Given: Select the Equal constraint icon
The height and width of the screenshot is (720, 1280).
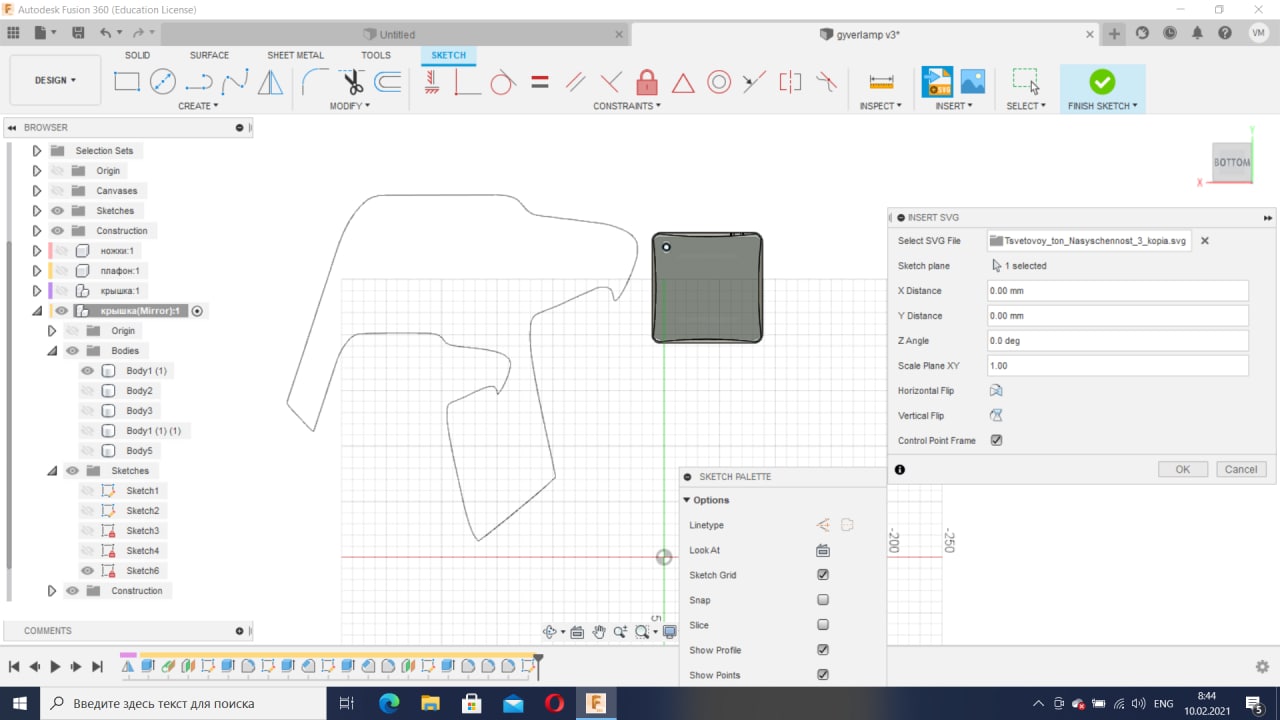Looking at the screenshot, I should (x=540, y=82).
